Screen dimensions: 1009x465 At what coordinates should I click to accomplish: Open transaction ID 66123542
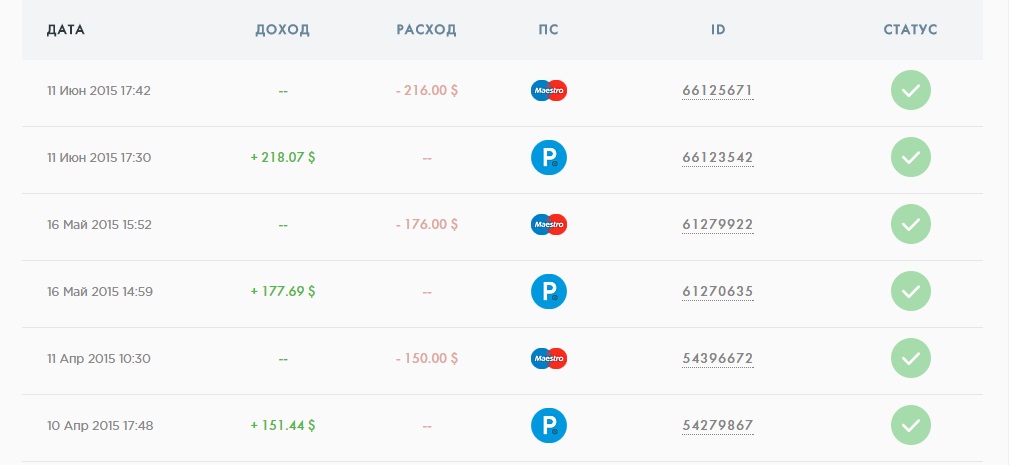pos(717,158)
